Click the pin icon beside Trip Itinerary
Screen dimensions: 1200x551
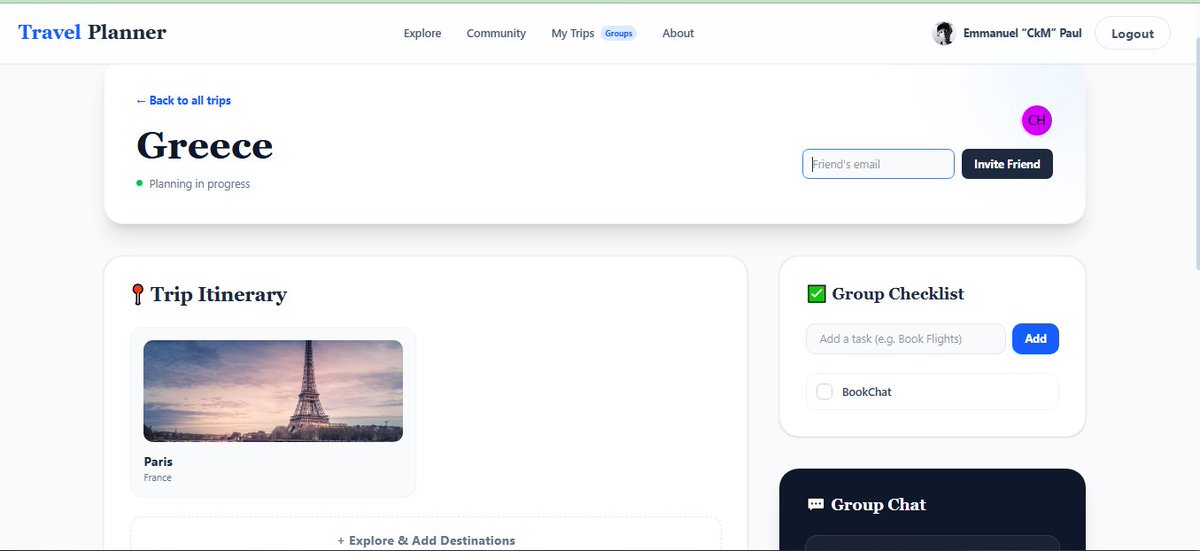tap(138, 294)
